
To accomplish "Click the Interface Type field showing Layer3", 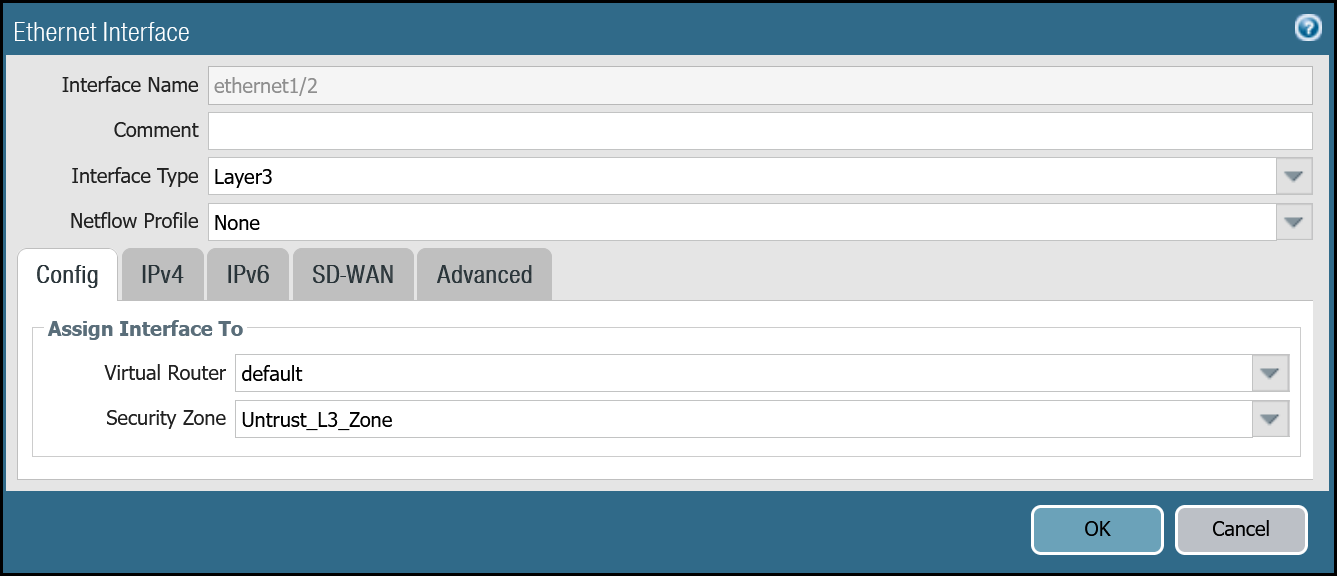I will (x=741, y=177).
